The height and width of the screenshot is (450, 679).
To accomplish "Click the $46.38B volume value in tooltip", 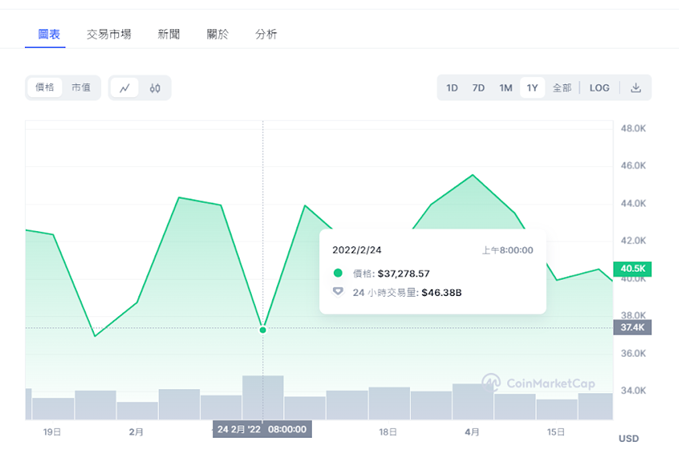I will tap(441, 293).
